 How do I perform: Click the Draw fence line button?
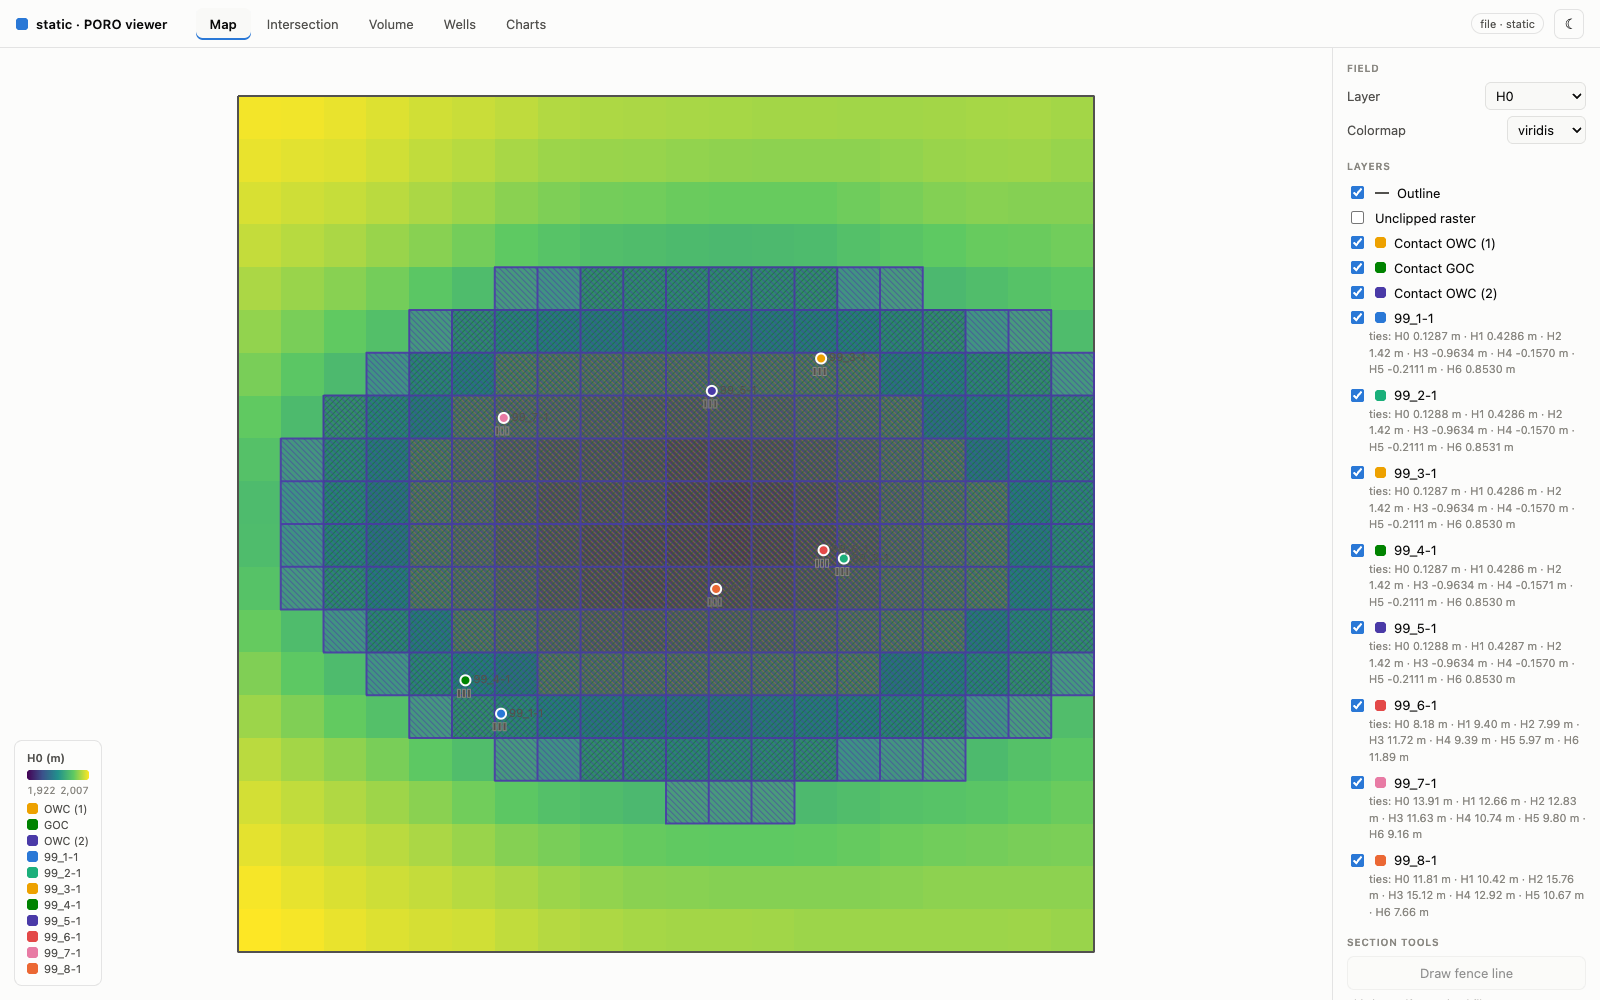pyautogui.click(x=1466, y=973)
